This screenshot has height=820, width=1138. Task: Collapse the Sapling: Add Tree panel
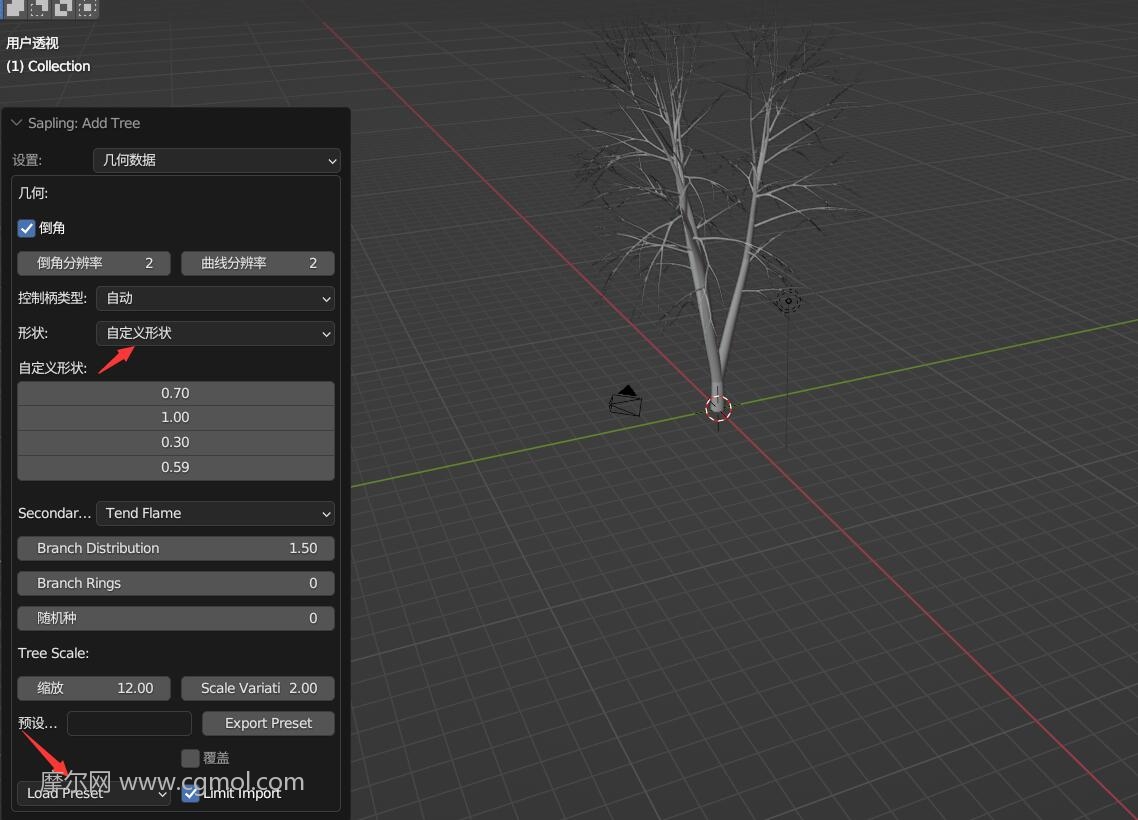click(16, 123)
